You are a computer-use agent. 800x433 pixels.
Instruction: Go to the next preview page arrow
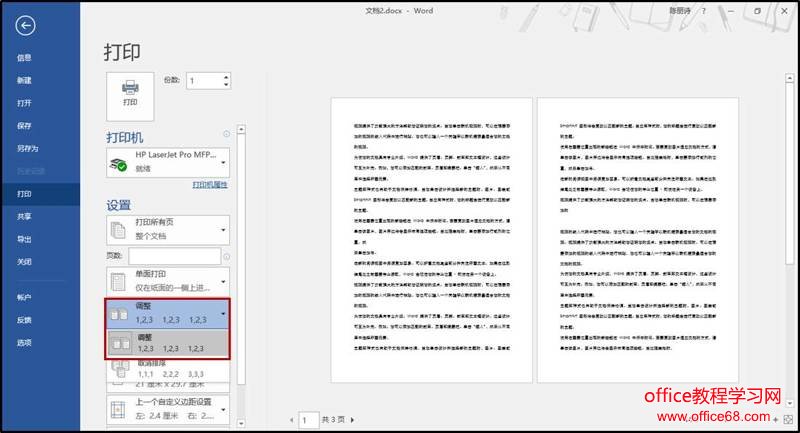pyautogui.click(x=353, y=420)
